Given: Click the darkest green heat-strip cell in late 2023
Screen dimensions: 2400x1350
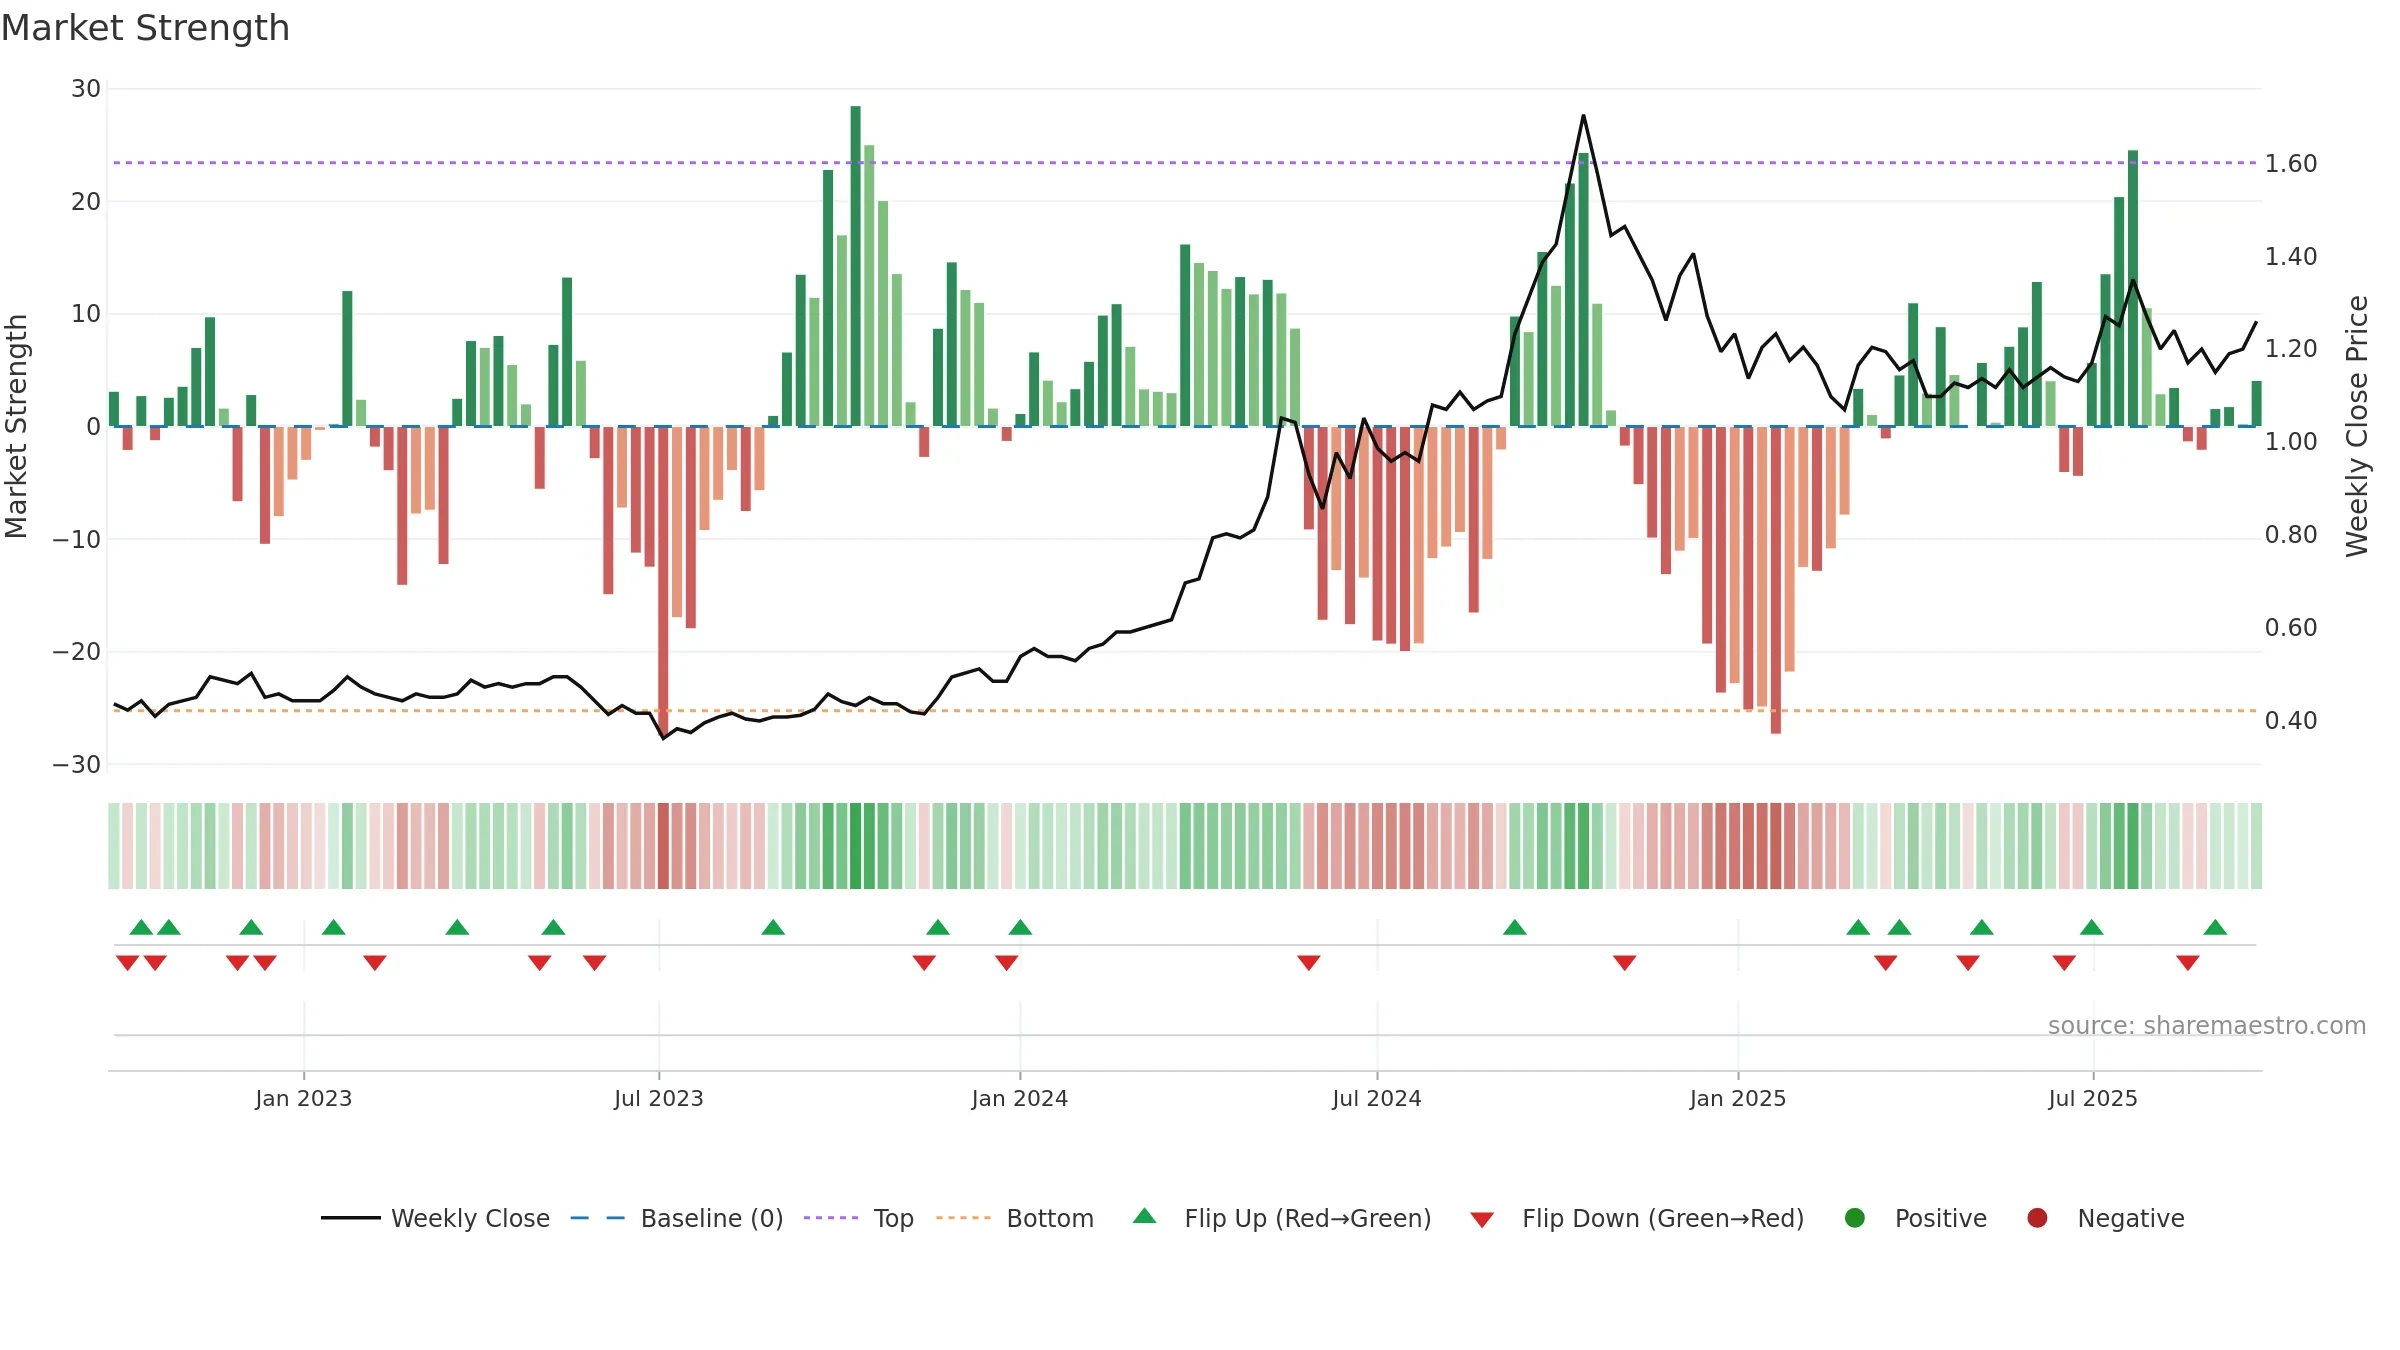Looking at the screenshot, I should [856, 846].
